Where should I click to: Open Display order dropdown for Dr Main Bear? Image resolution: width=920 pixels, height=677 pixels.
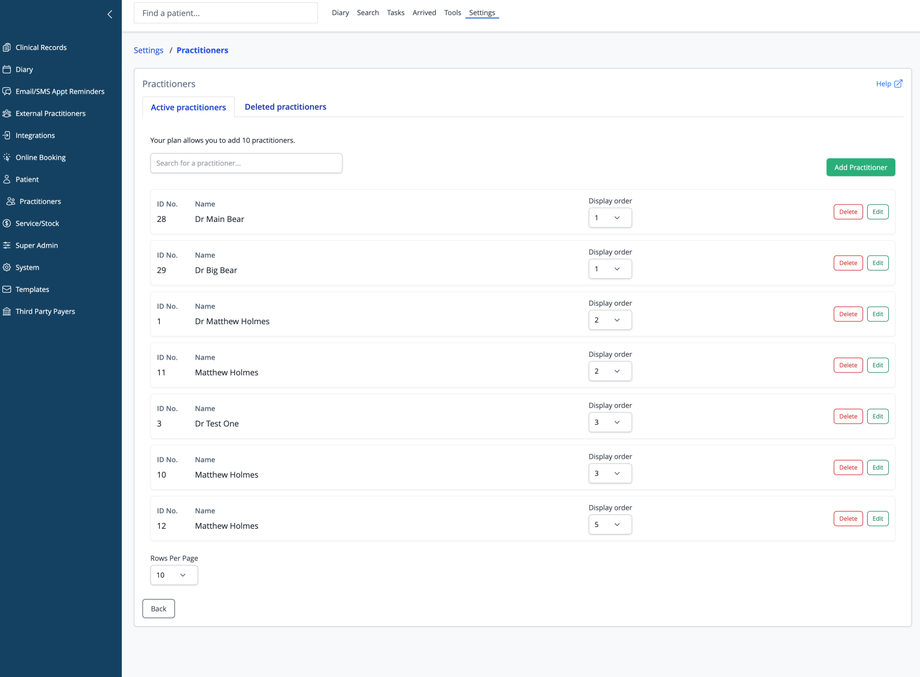[609, 218]
